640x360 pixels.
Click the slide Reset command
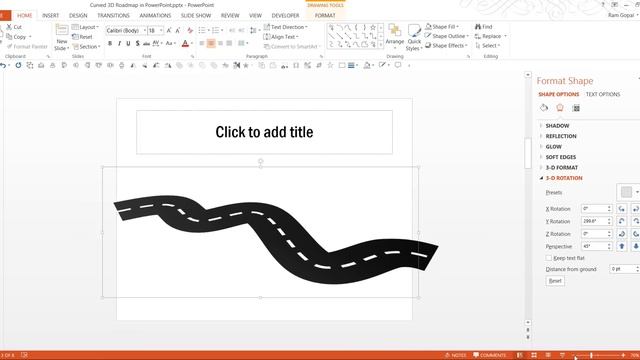coord(82,37)
